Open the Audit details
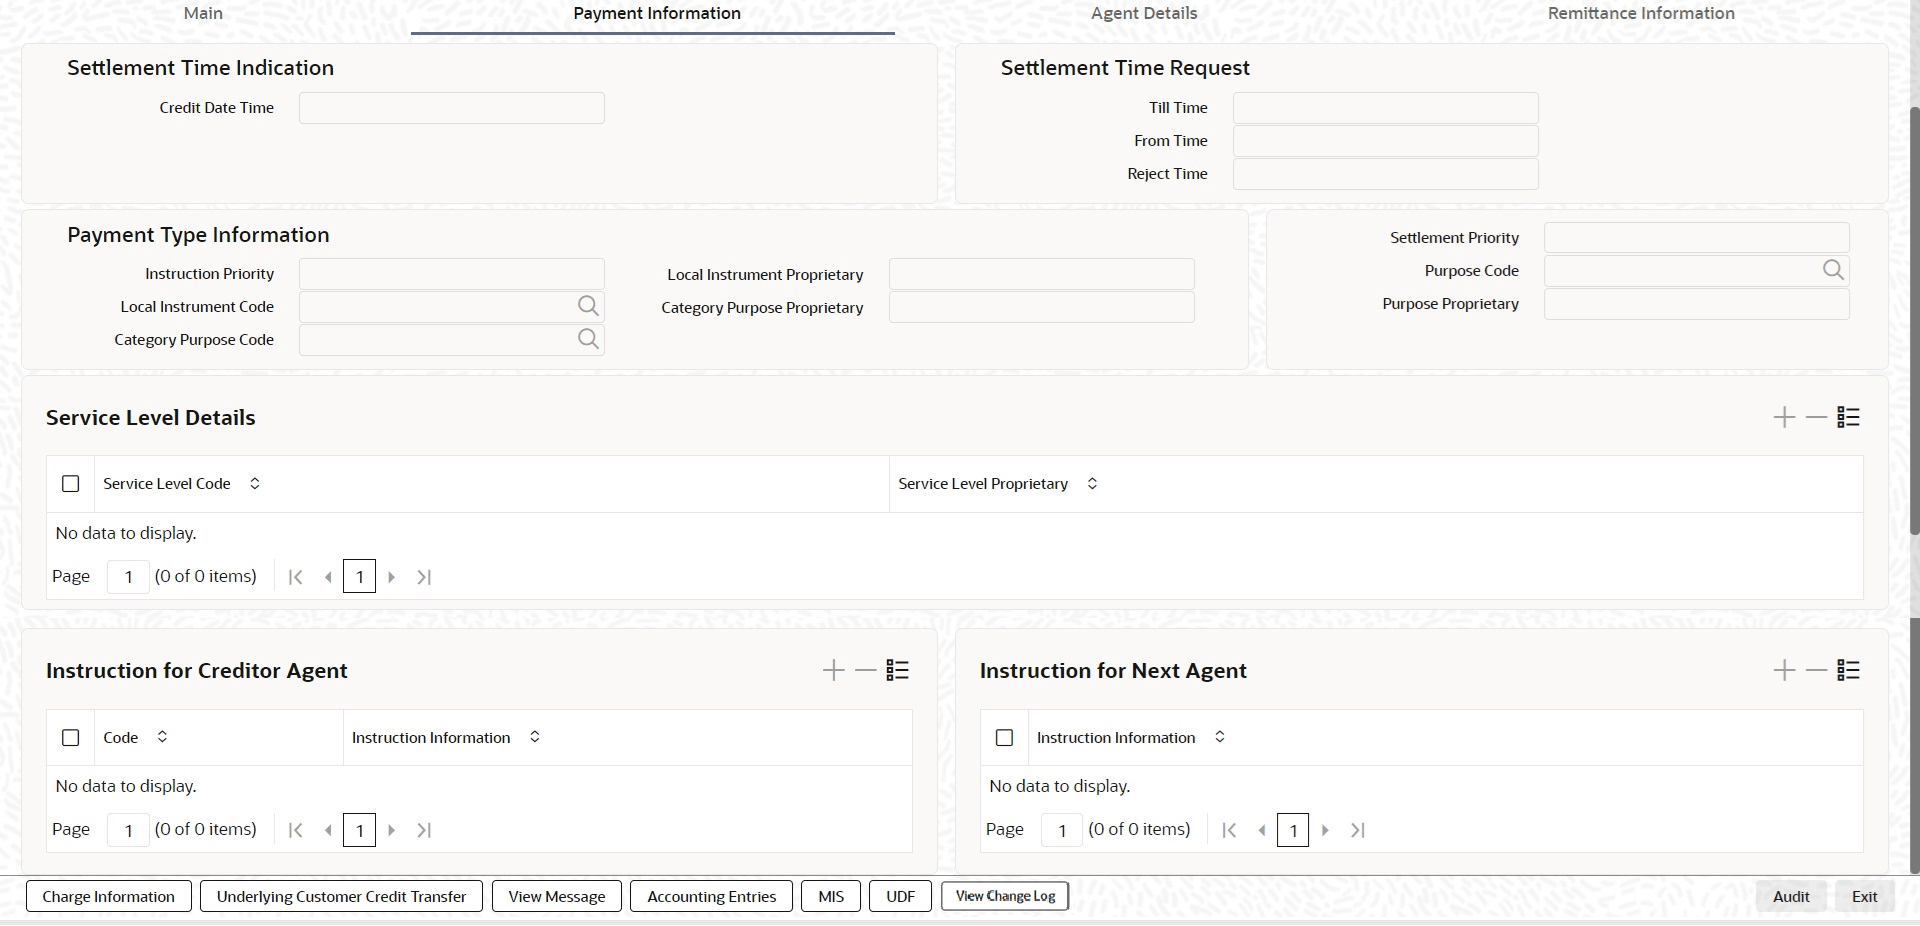The image size is (1920, 926). point(1791,896)
